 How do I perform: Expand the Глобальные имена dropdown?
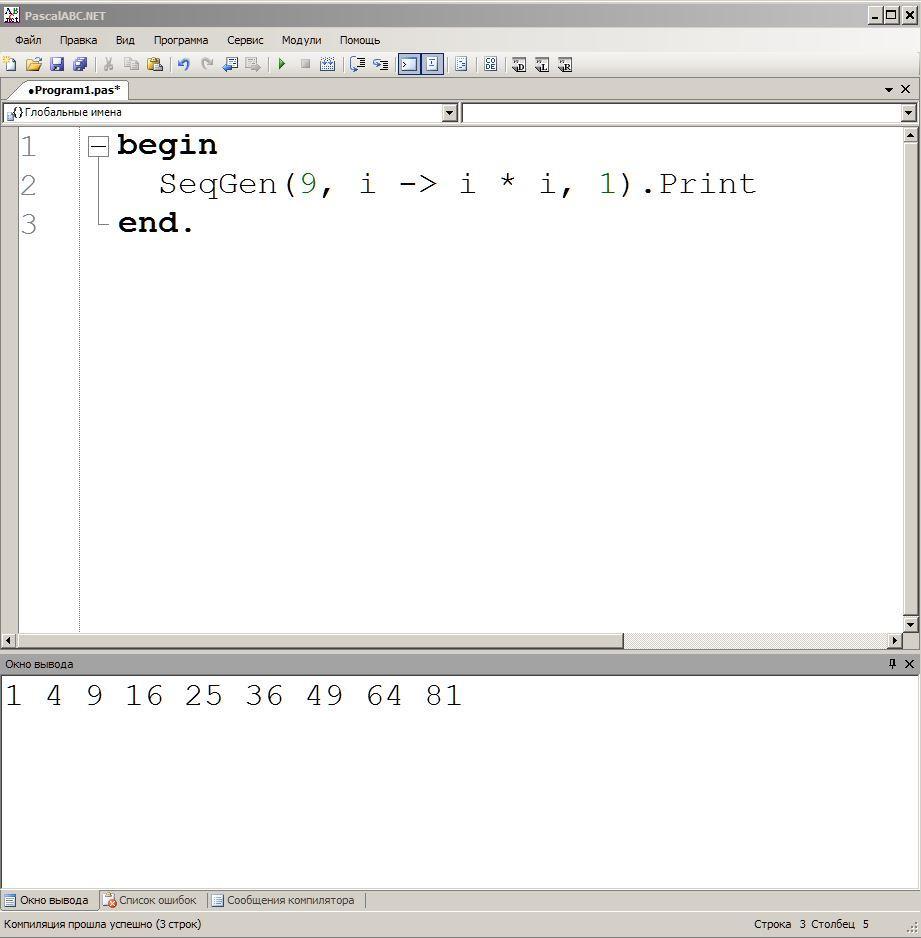pos(450,112)
